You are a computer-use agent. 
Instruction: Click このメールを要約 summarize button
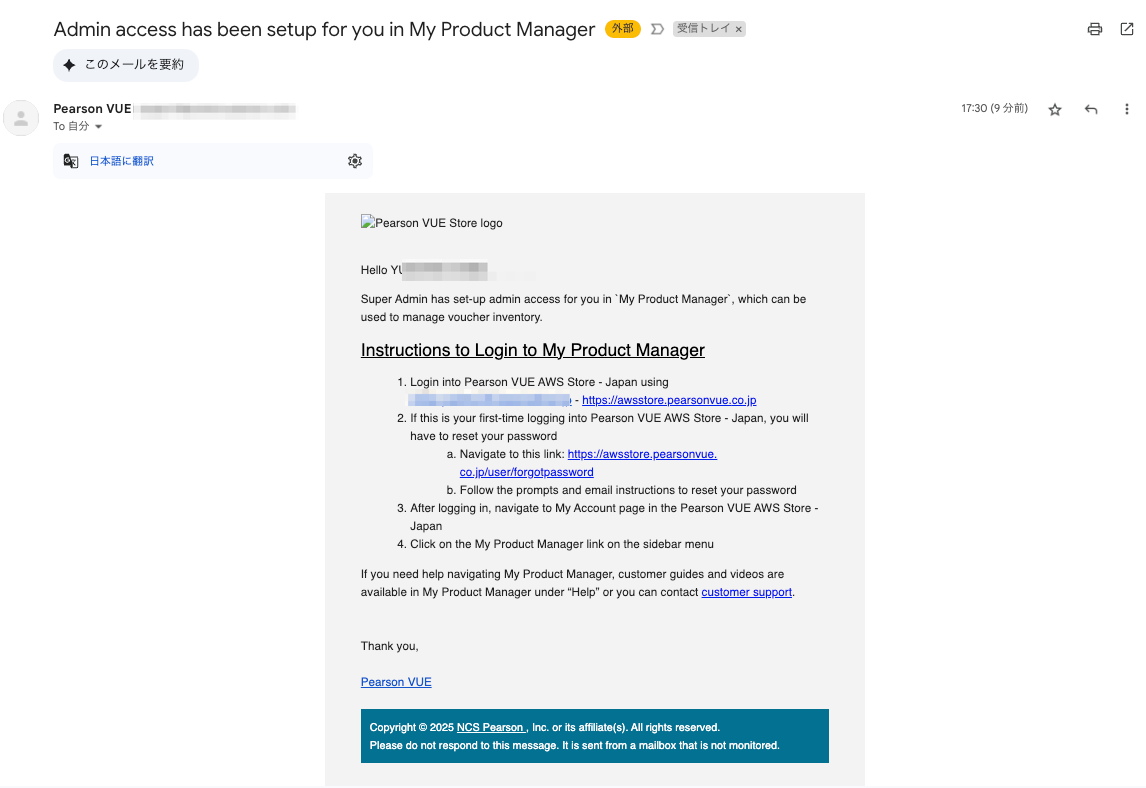click(126, 65)
